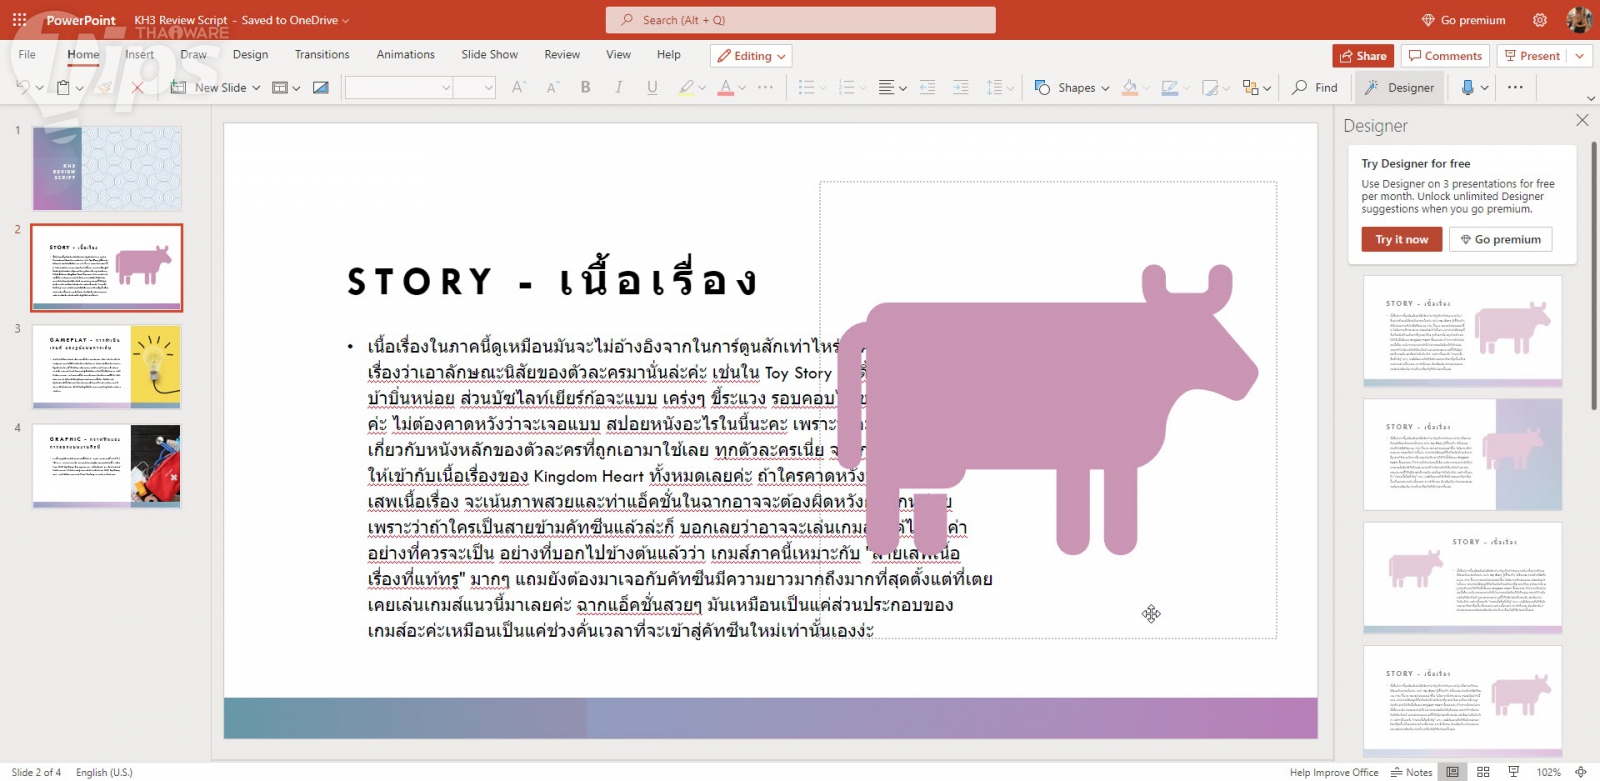
Task: Switch to Normal view in status bar
Action: (x=1452, y=772)
